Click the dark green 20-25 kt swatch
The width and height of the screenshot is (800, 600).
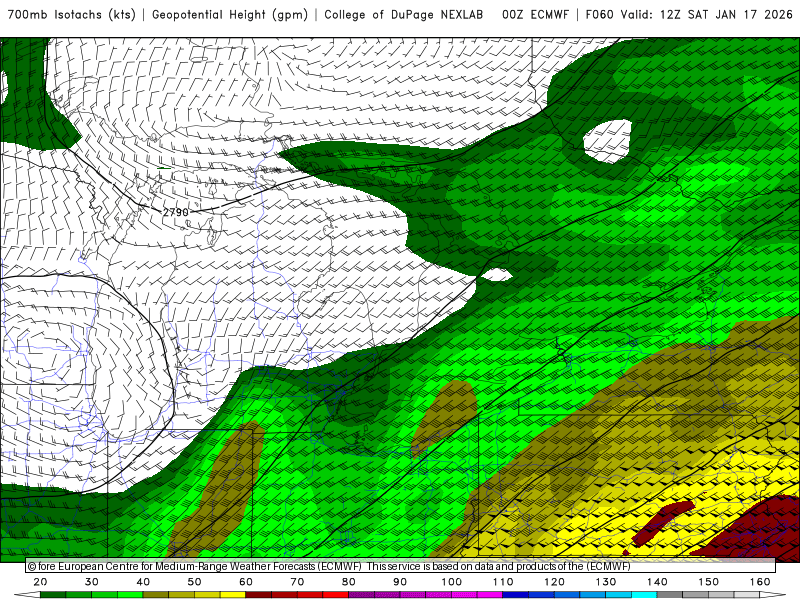coord(53,595)
